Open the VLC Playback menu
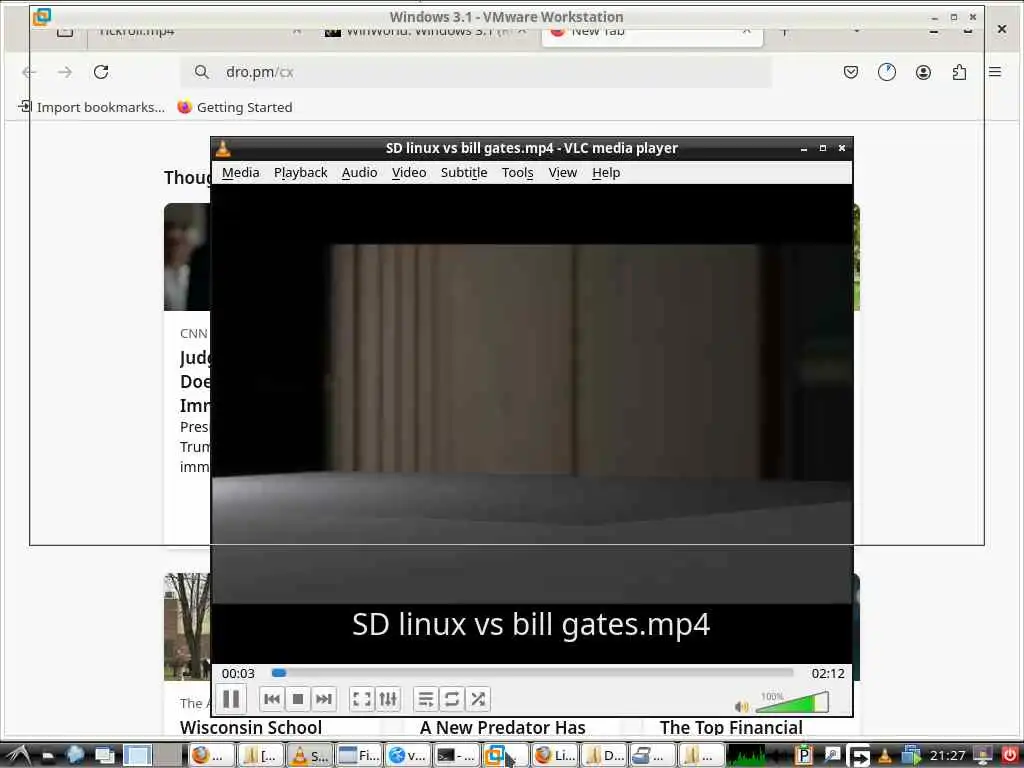This screenshot has width=1024, height=768. pos(300,172)
